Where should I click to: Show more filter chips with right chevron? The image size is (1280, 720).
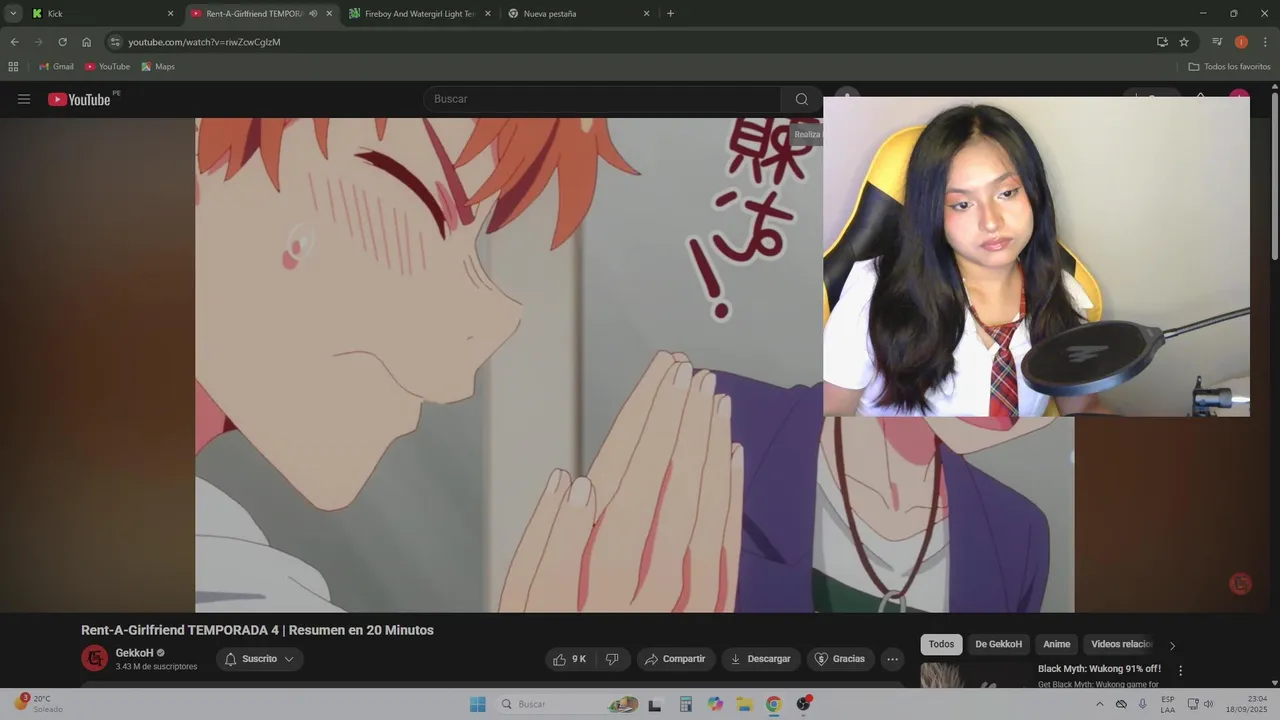point(1172,645)
